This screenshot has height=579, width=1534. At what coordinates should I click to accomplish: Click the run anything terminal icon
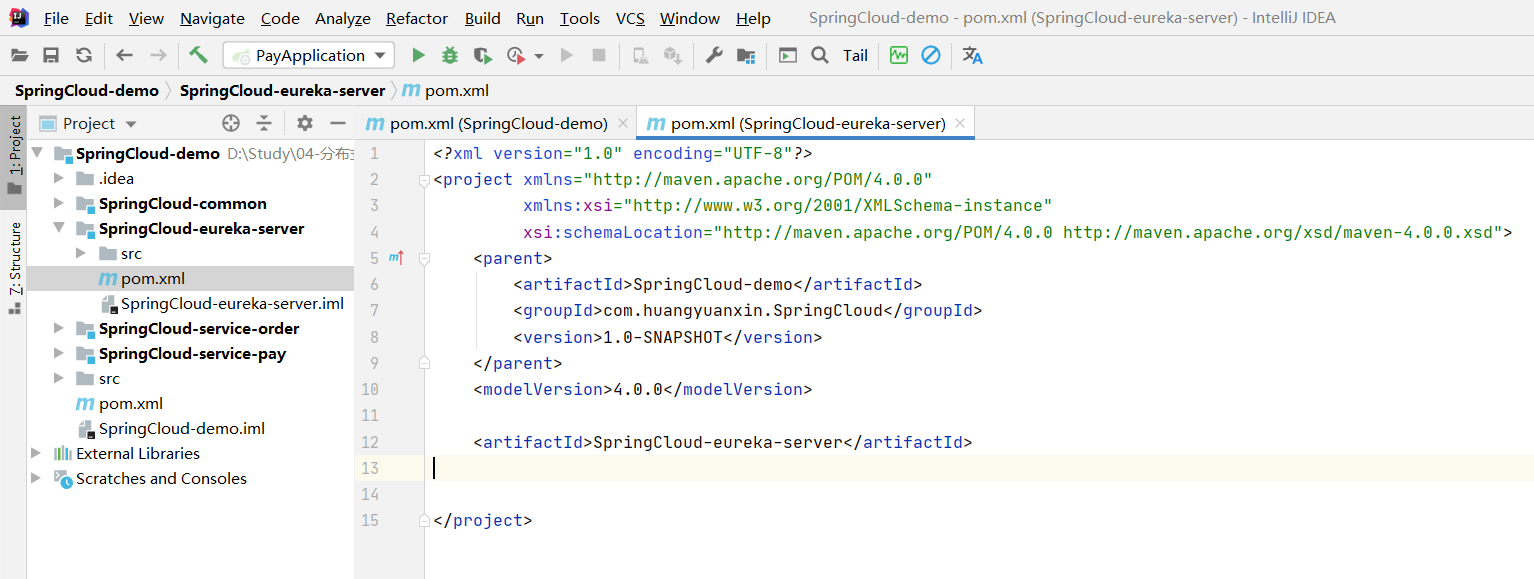pyautogui.click(x=788, y=56)
